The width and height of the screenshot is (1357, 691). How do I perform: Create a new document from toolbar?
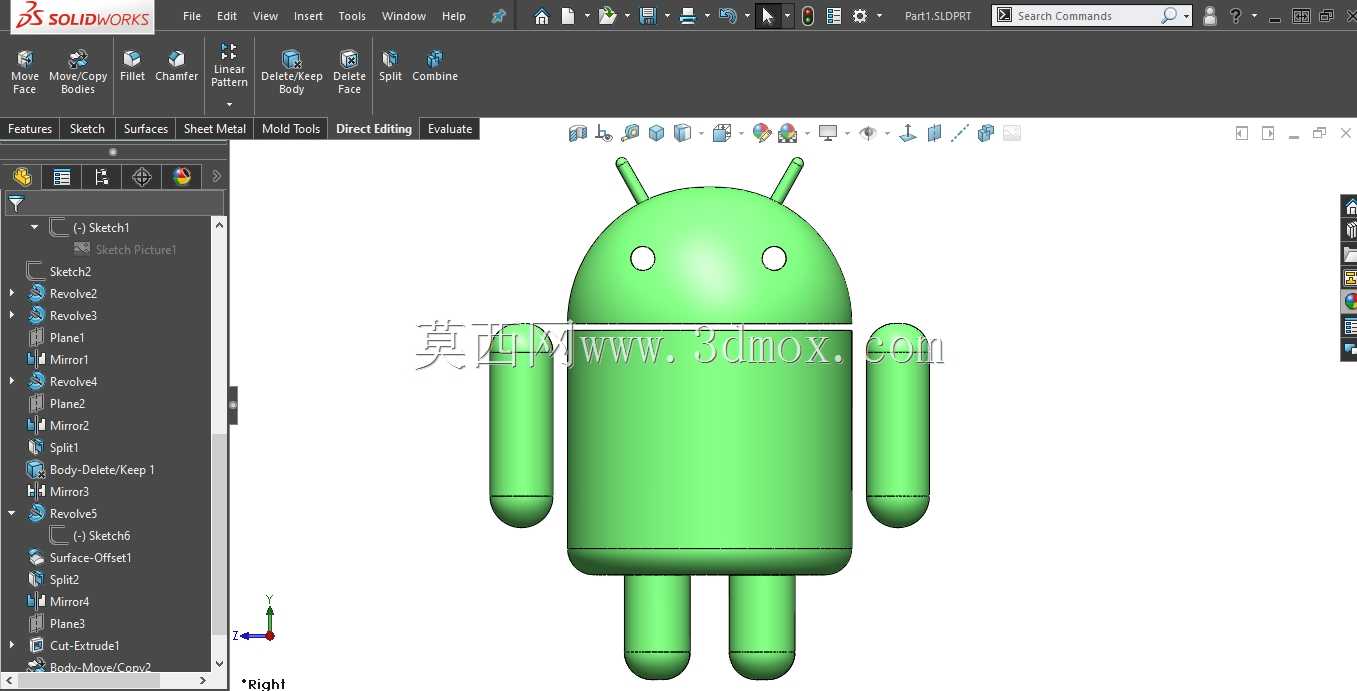click(x=568, y=16)
